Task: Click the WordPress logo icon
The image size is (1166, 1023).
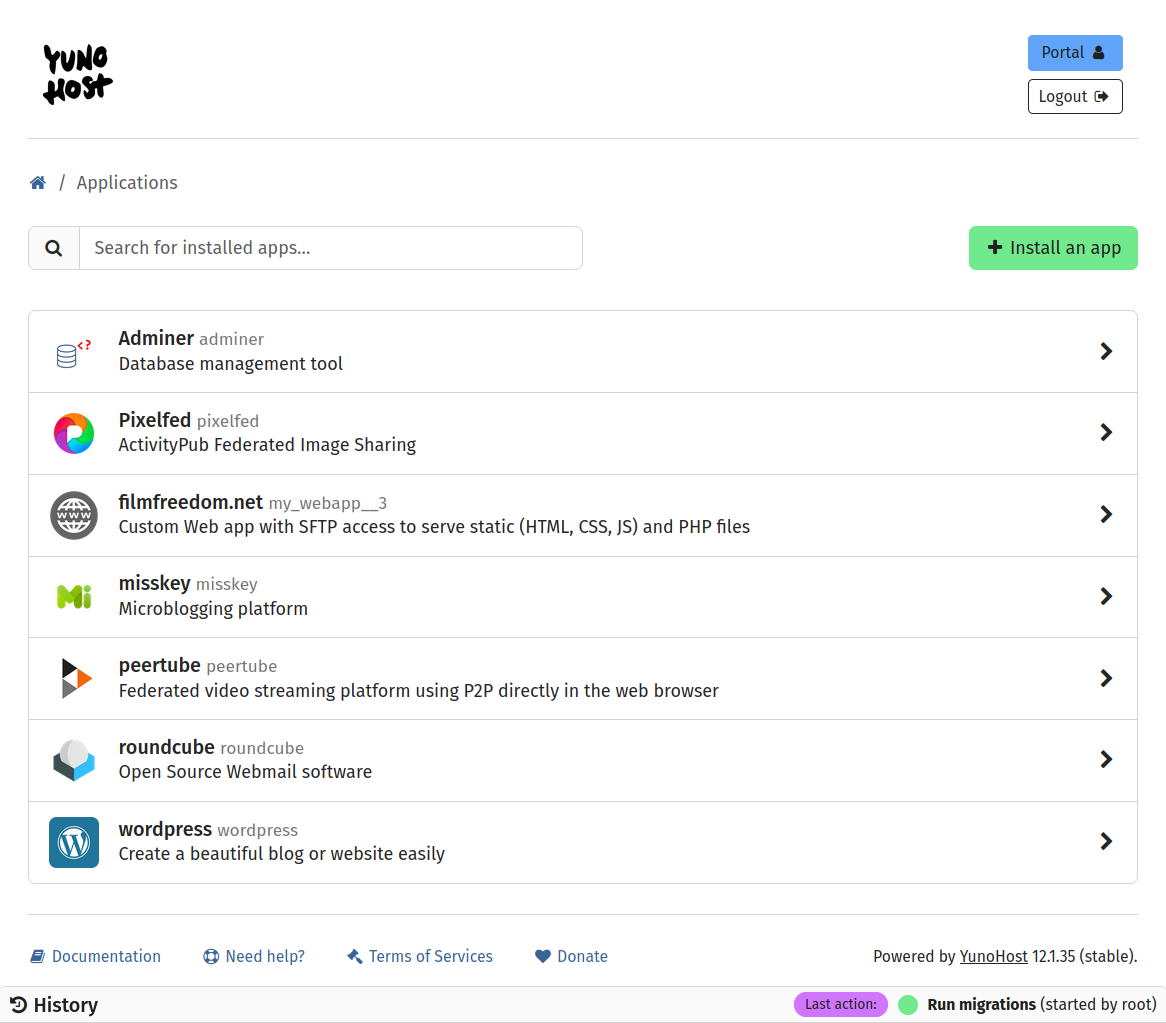Action: point(74,843)
